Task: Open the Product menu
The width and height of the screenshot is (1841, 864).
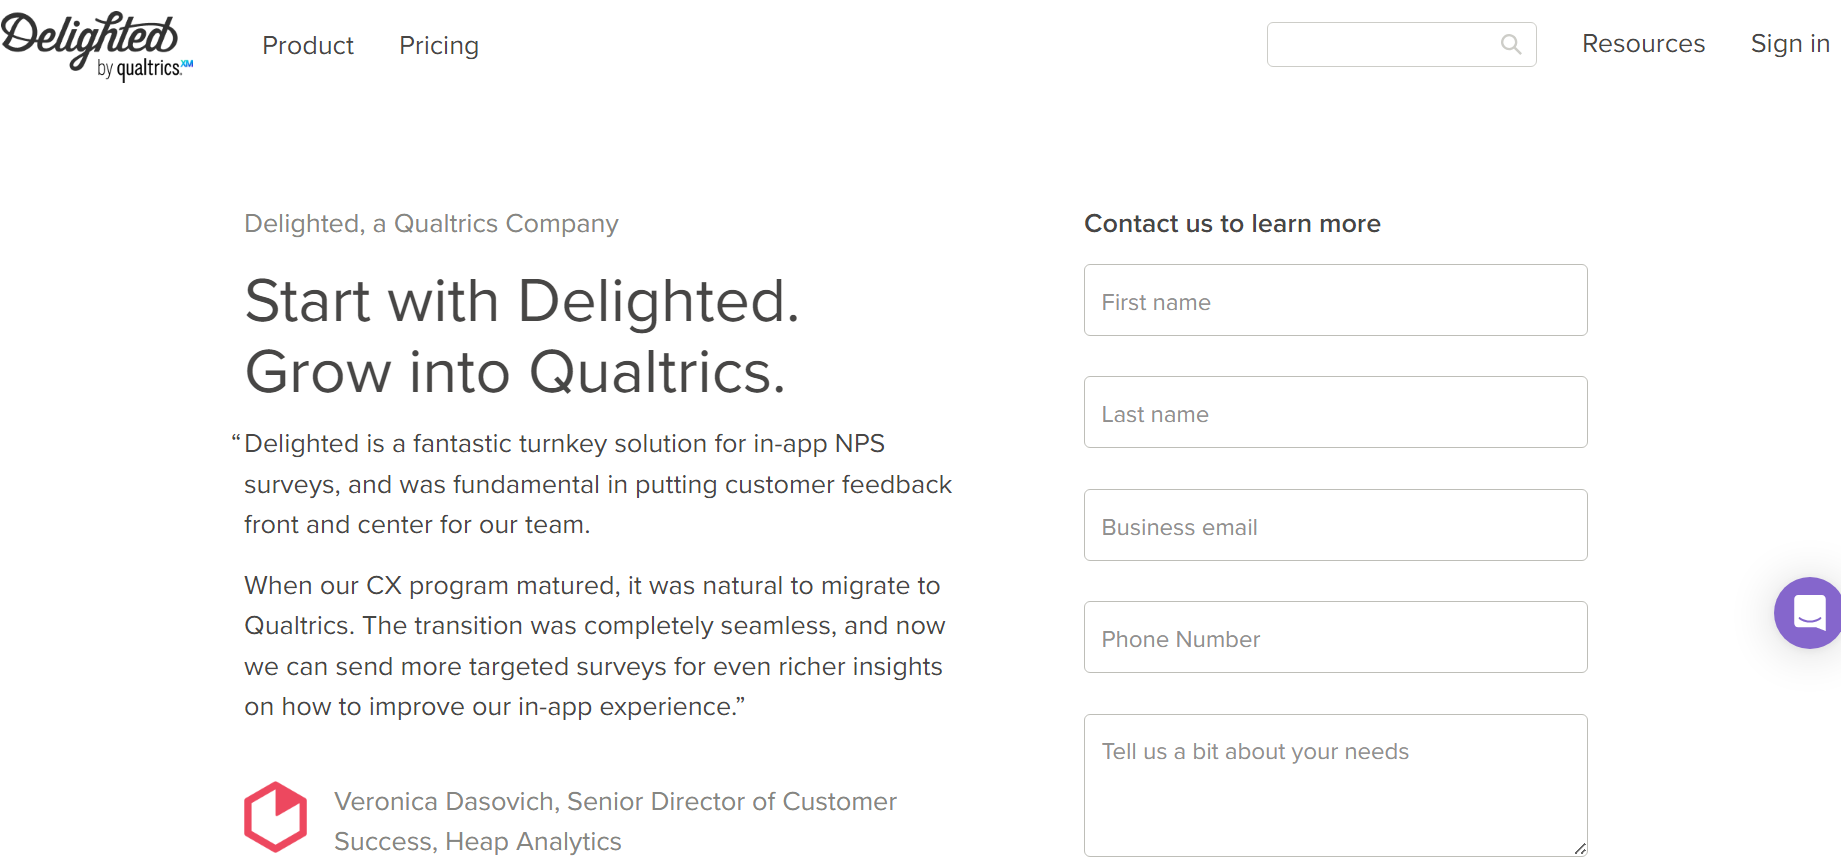Action: [307, 46]
